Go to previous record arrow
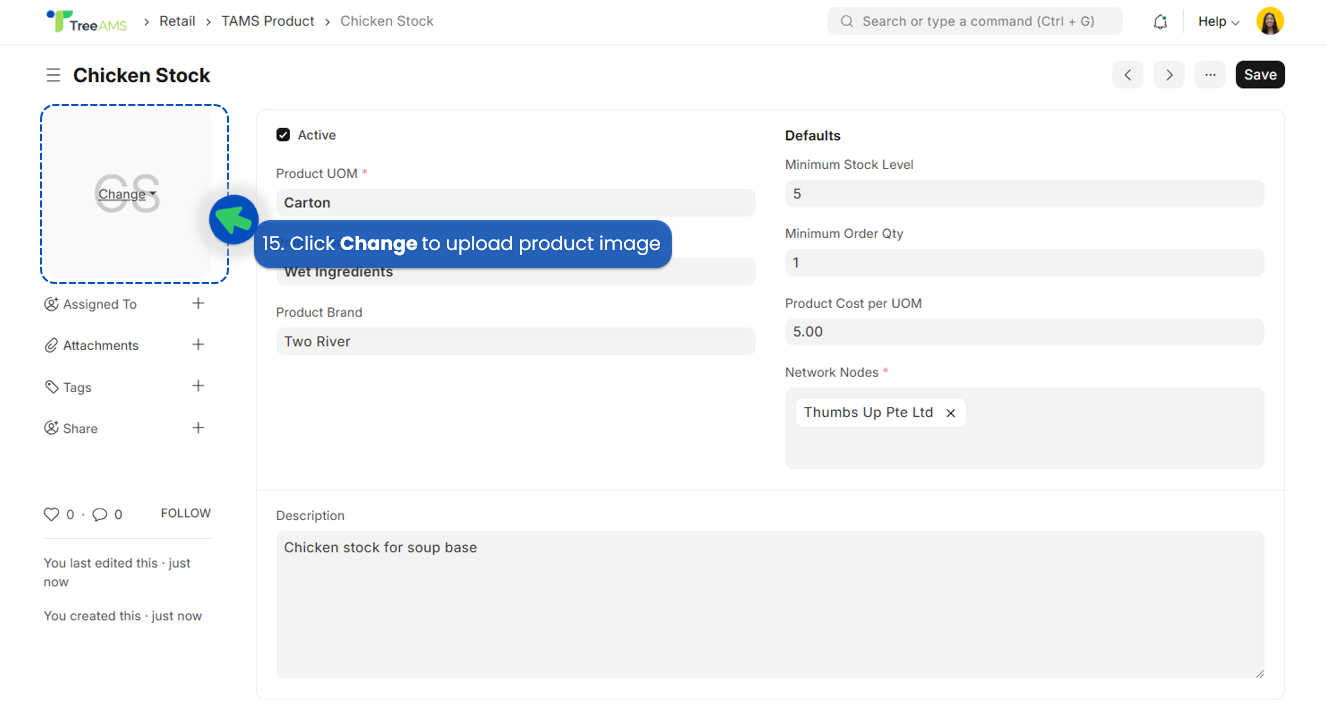1327x712 pixels. 1127,75
